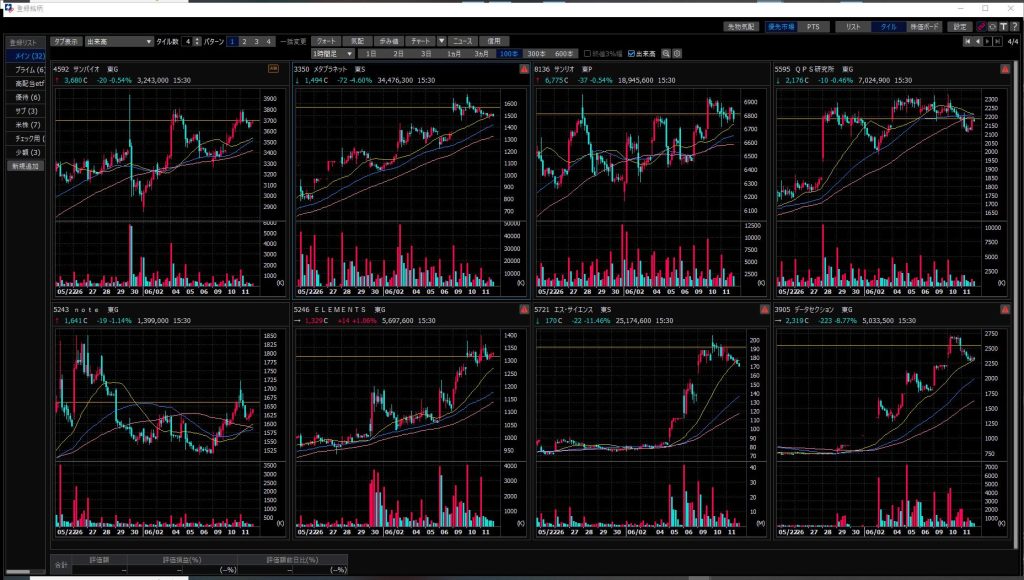This screenshot has width=1024, height=580.
Task: Open the 1時間足 timeframe dropdown
Action: click(x=333, y=53)
